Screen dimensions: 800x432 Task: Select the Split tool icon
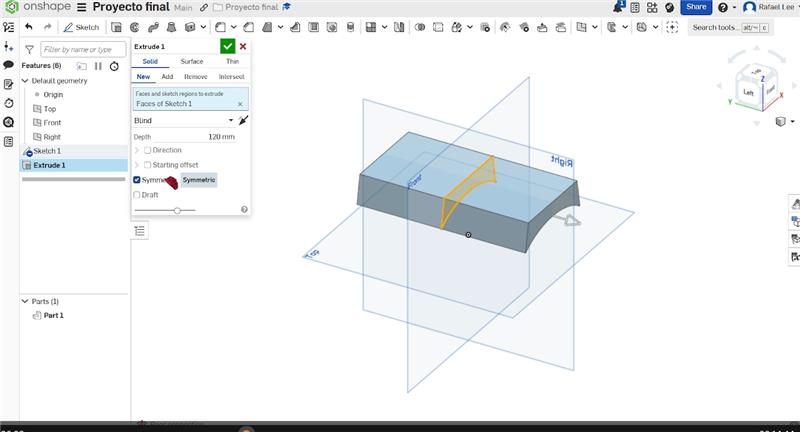(x=438, y=27)
